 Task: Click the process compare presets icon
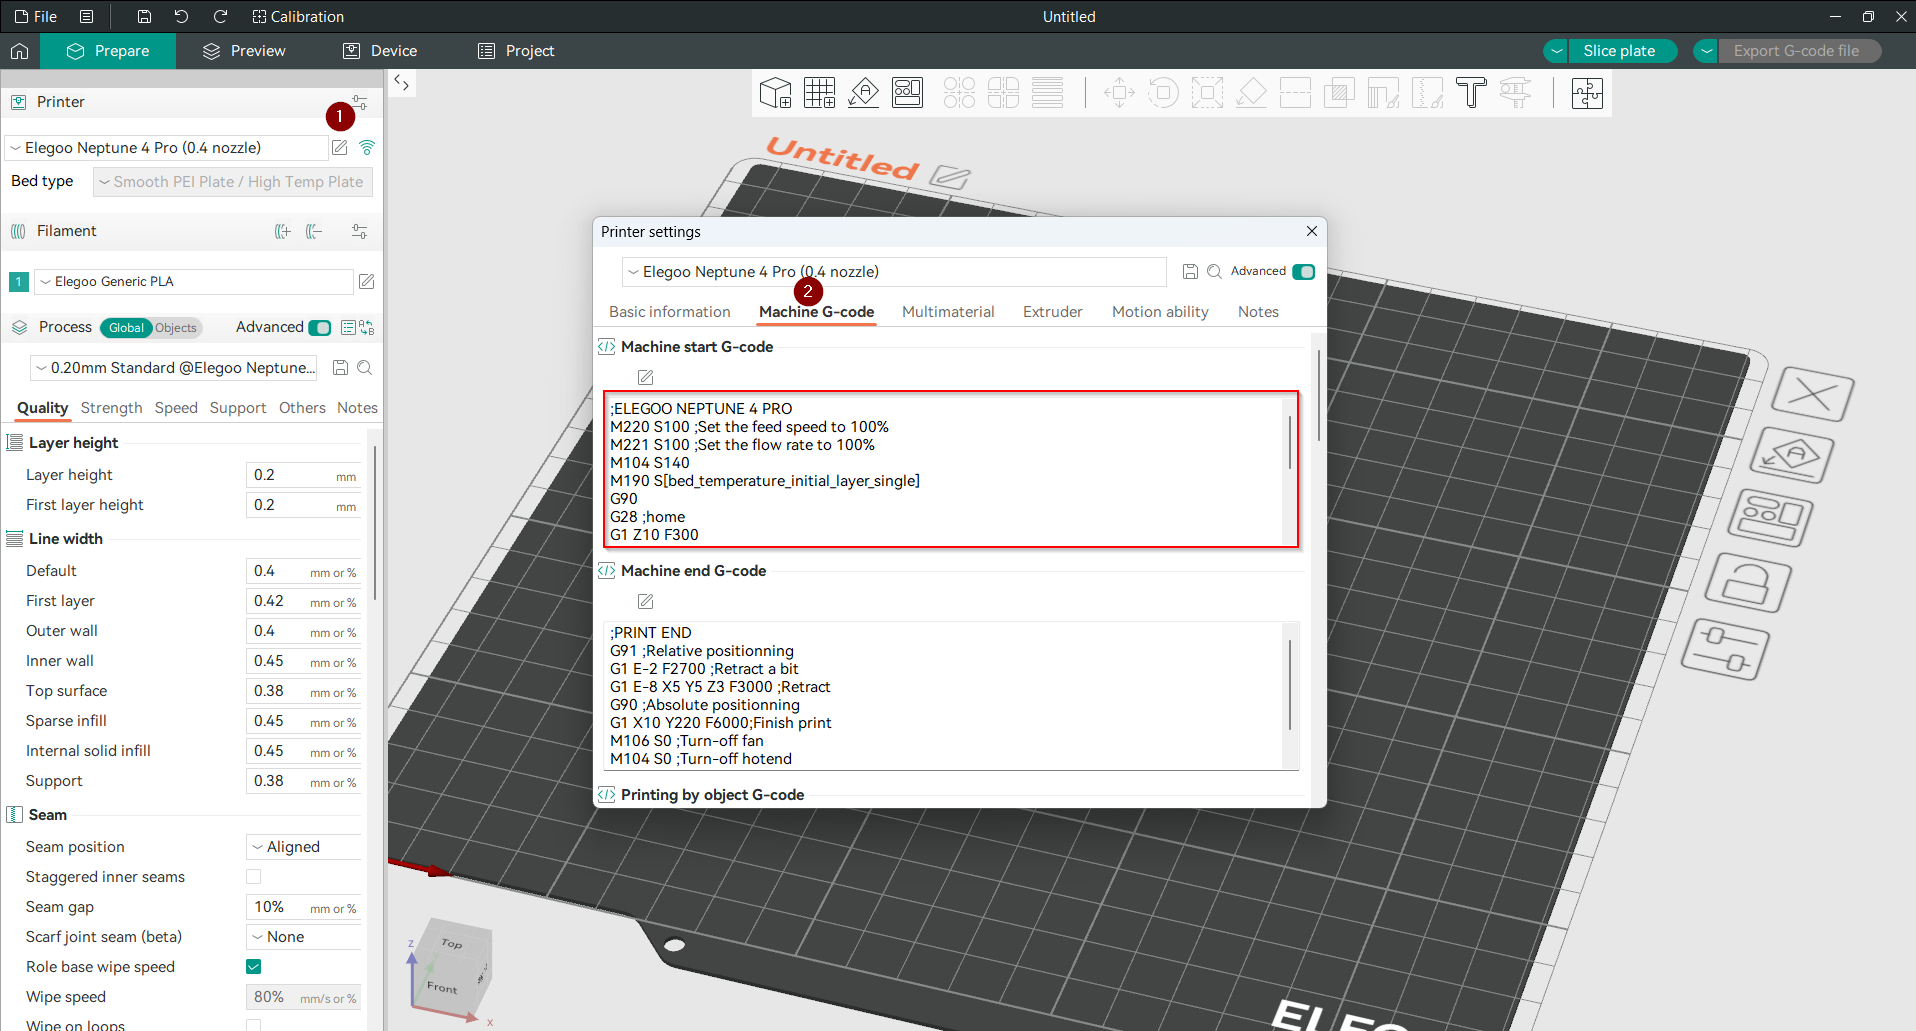pyautogui.click(x=367, y=327)
